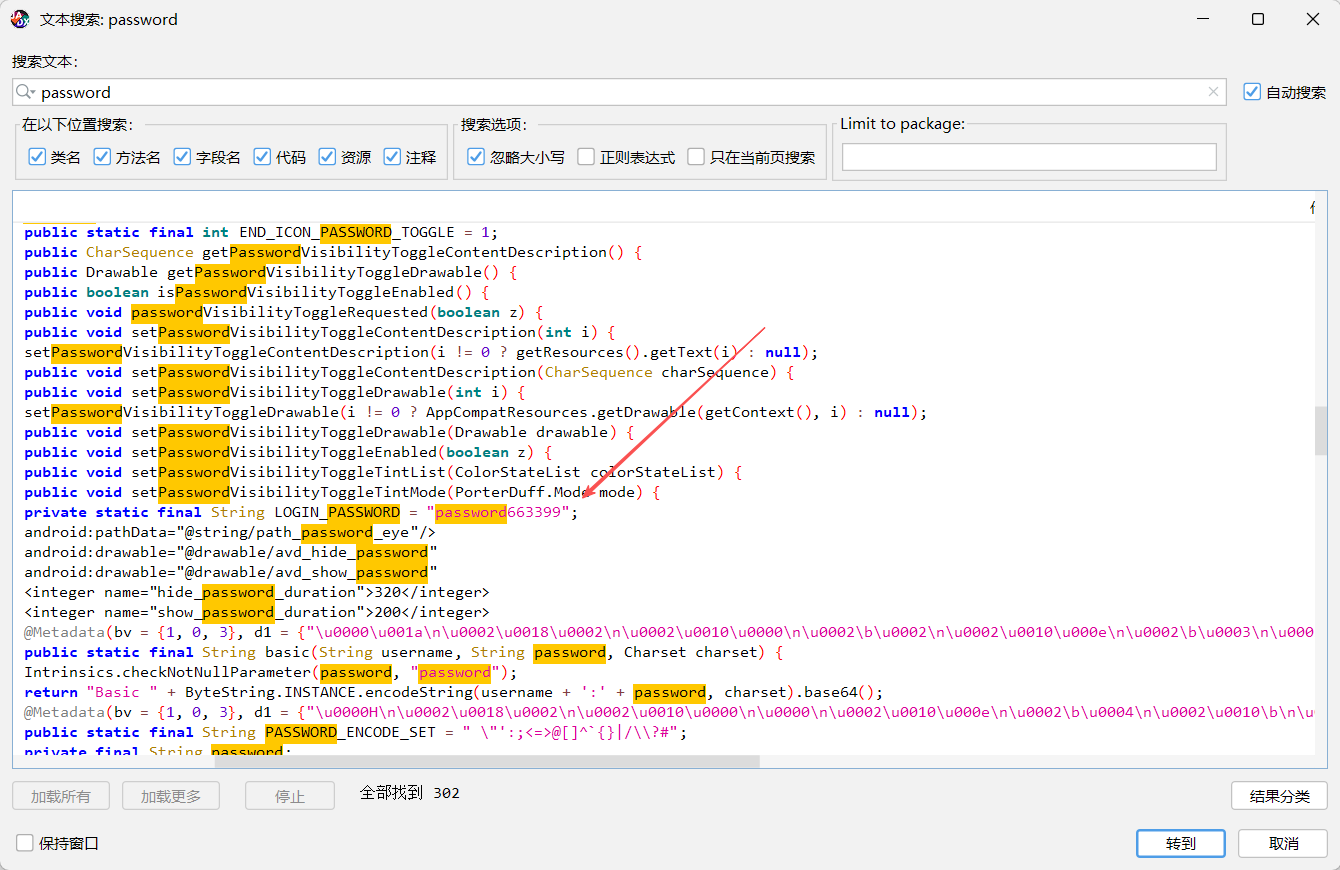Screen dimensions: 1340x870
Task: Click the 取消 button
Action: (x=1283, y=843)
